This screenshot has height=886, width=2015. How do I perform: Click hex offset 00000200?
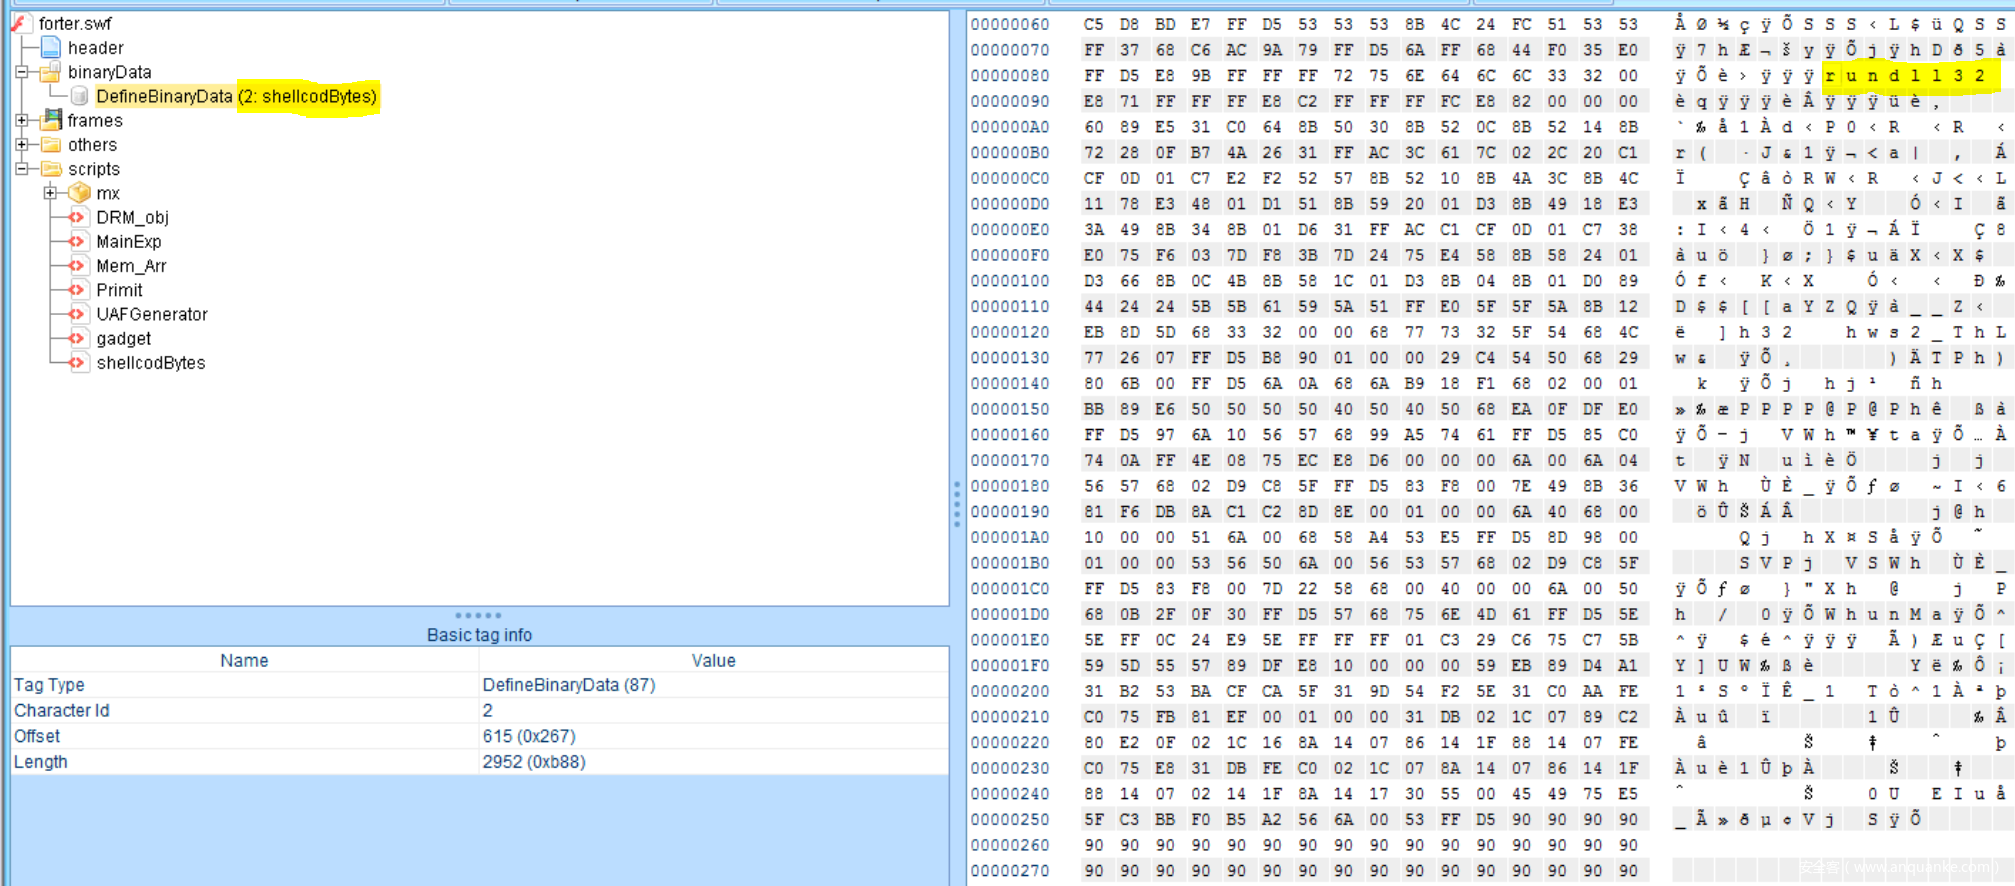(x=1010, y=691)
